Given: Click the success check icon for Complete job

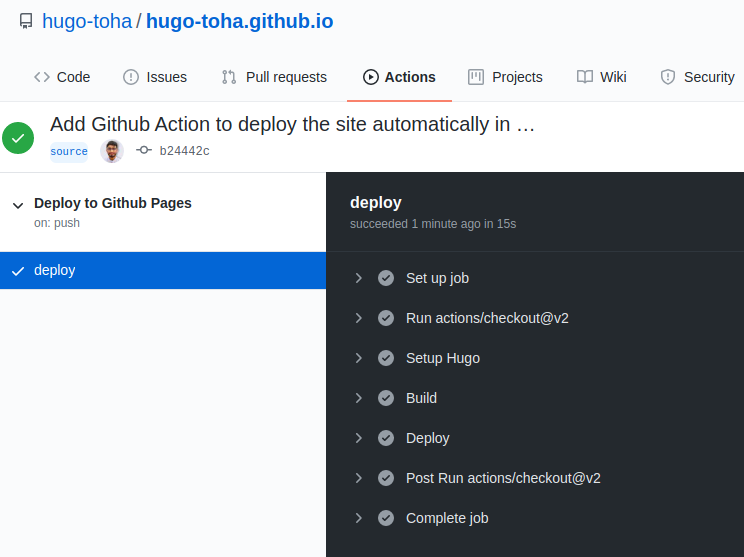Looking at the screenshot, I should point(386,518).
